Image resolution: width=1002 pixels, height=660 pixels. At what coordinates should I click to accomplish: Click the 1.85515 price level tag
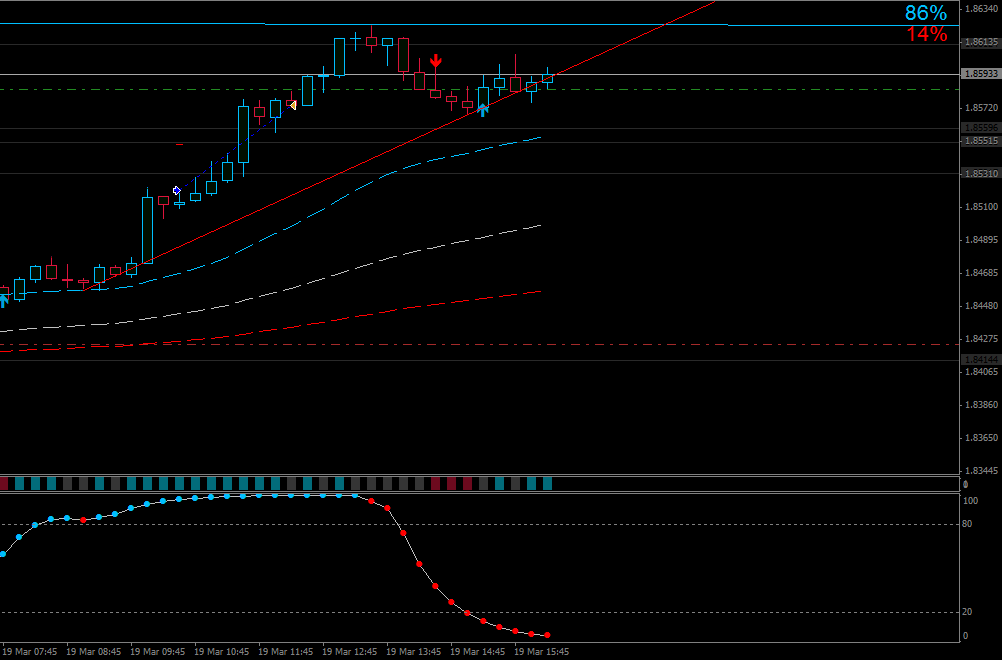tap(981, 141)
